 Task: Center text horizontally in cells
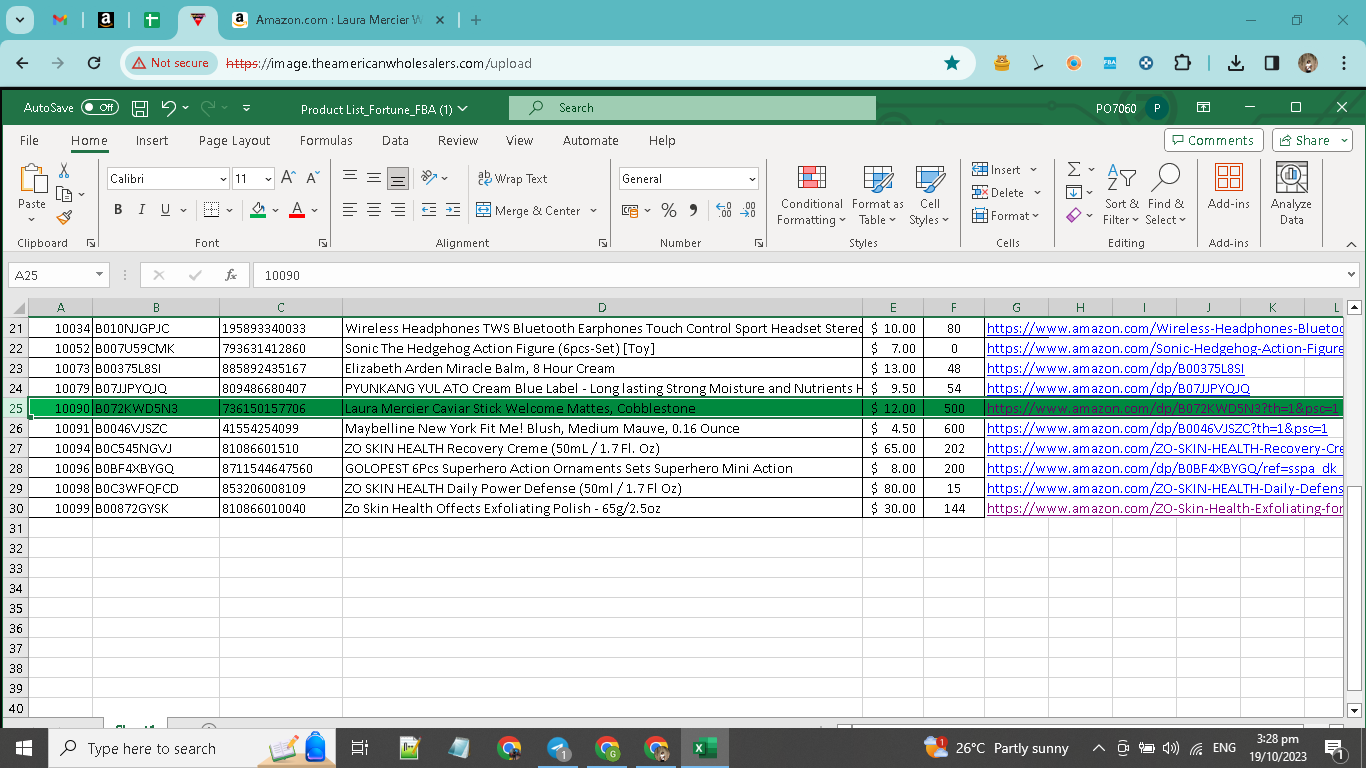click(374, 210)
